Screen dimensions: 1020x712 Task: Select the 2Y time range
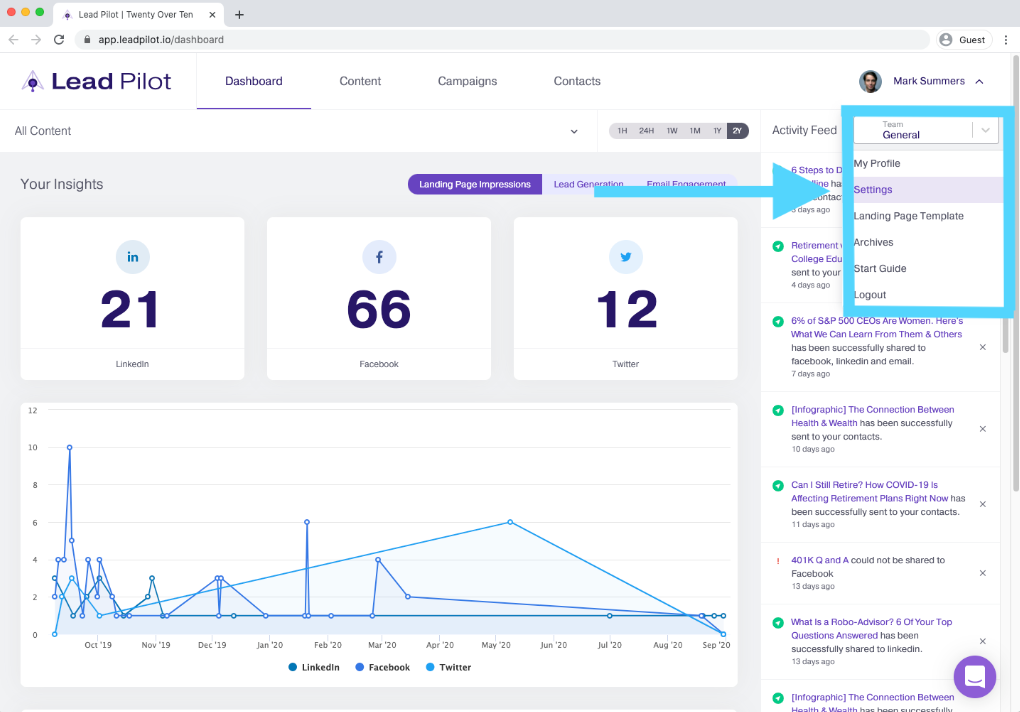(738, 131)
